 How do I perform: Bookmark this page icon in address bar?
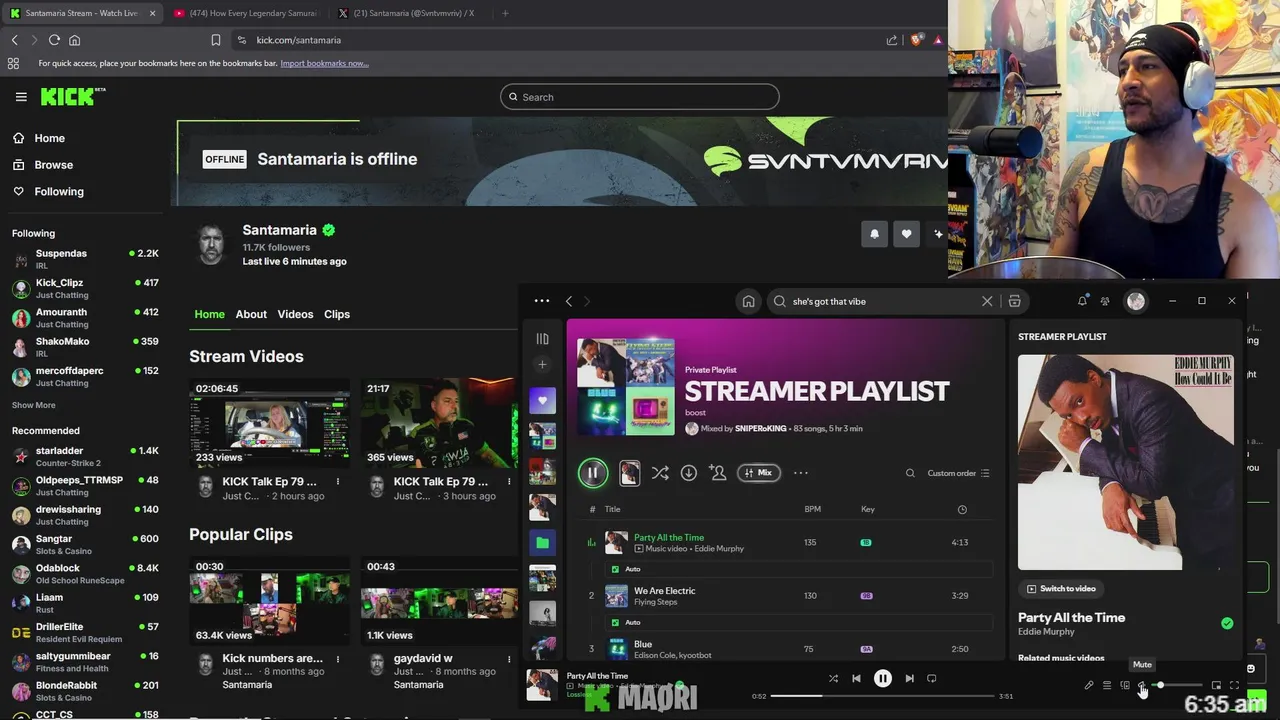pyautogui.click(x=215, y=40)
